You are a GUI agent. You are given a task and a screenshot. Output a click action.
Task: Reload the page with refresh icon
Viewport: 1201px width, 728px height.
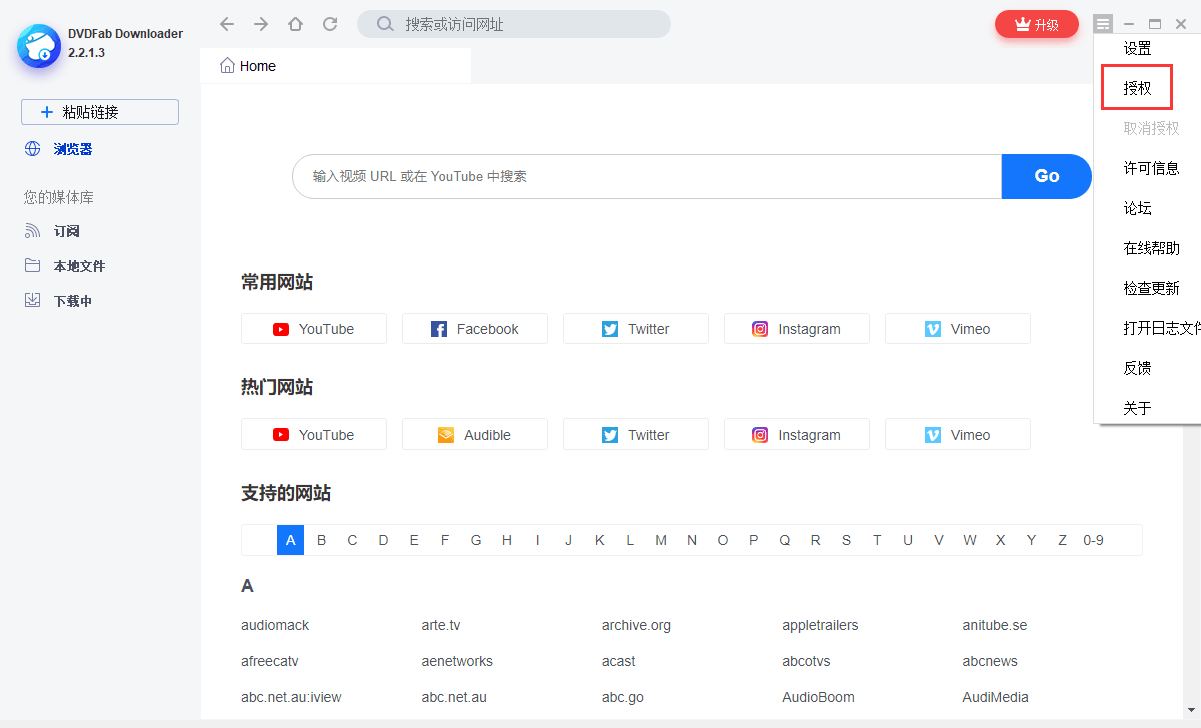tap(330, 24)
